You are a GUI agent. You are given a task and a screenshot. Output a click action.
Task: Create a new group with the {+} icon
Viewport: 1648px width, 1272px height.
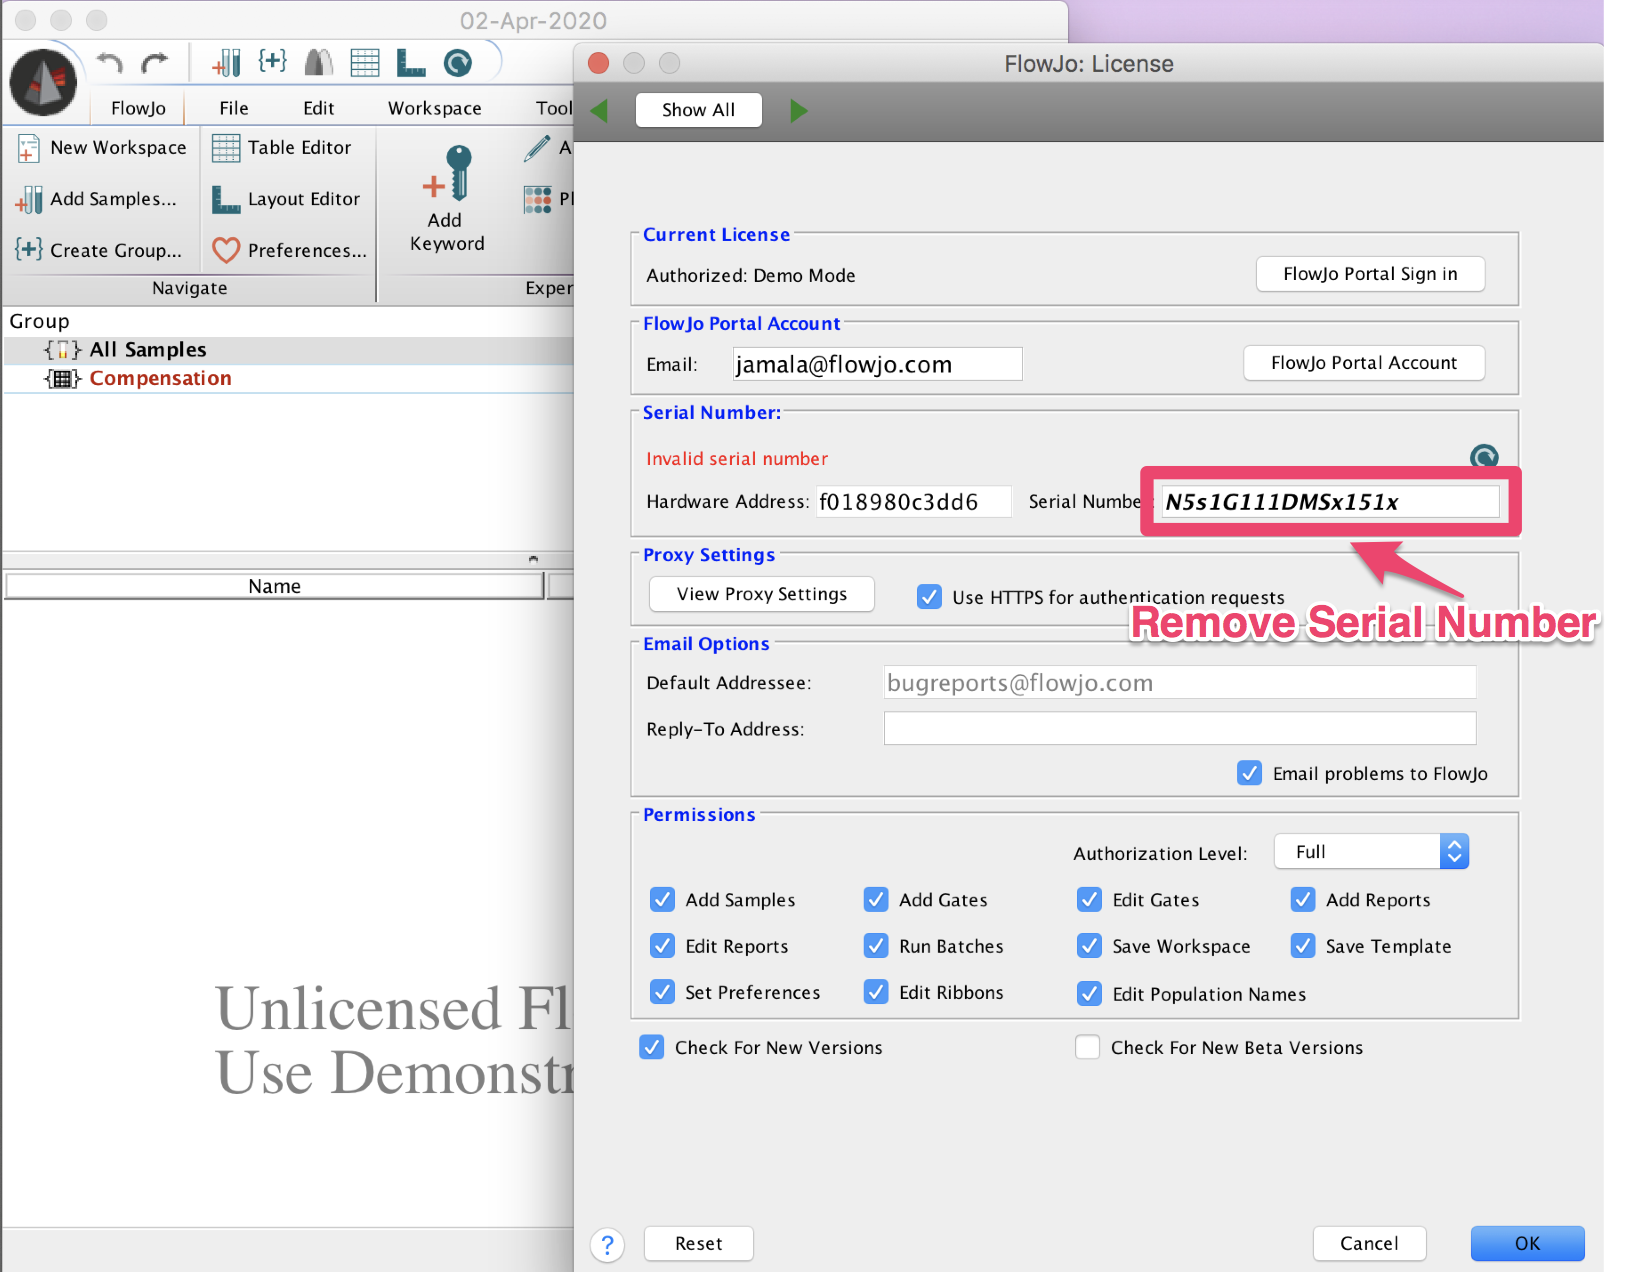(x=28, y=250)
